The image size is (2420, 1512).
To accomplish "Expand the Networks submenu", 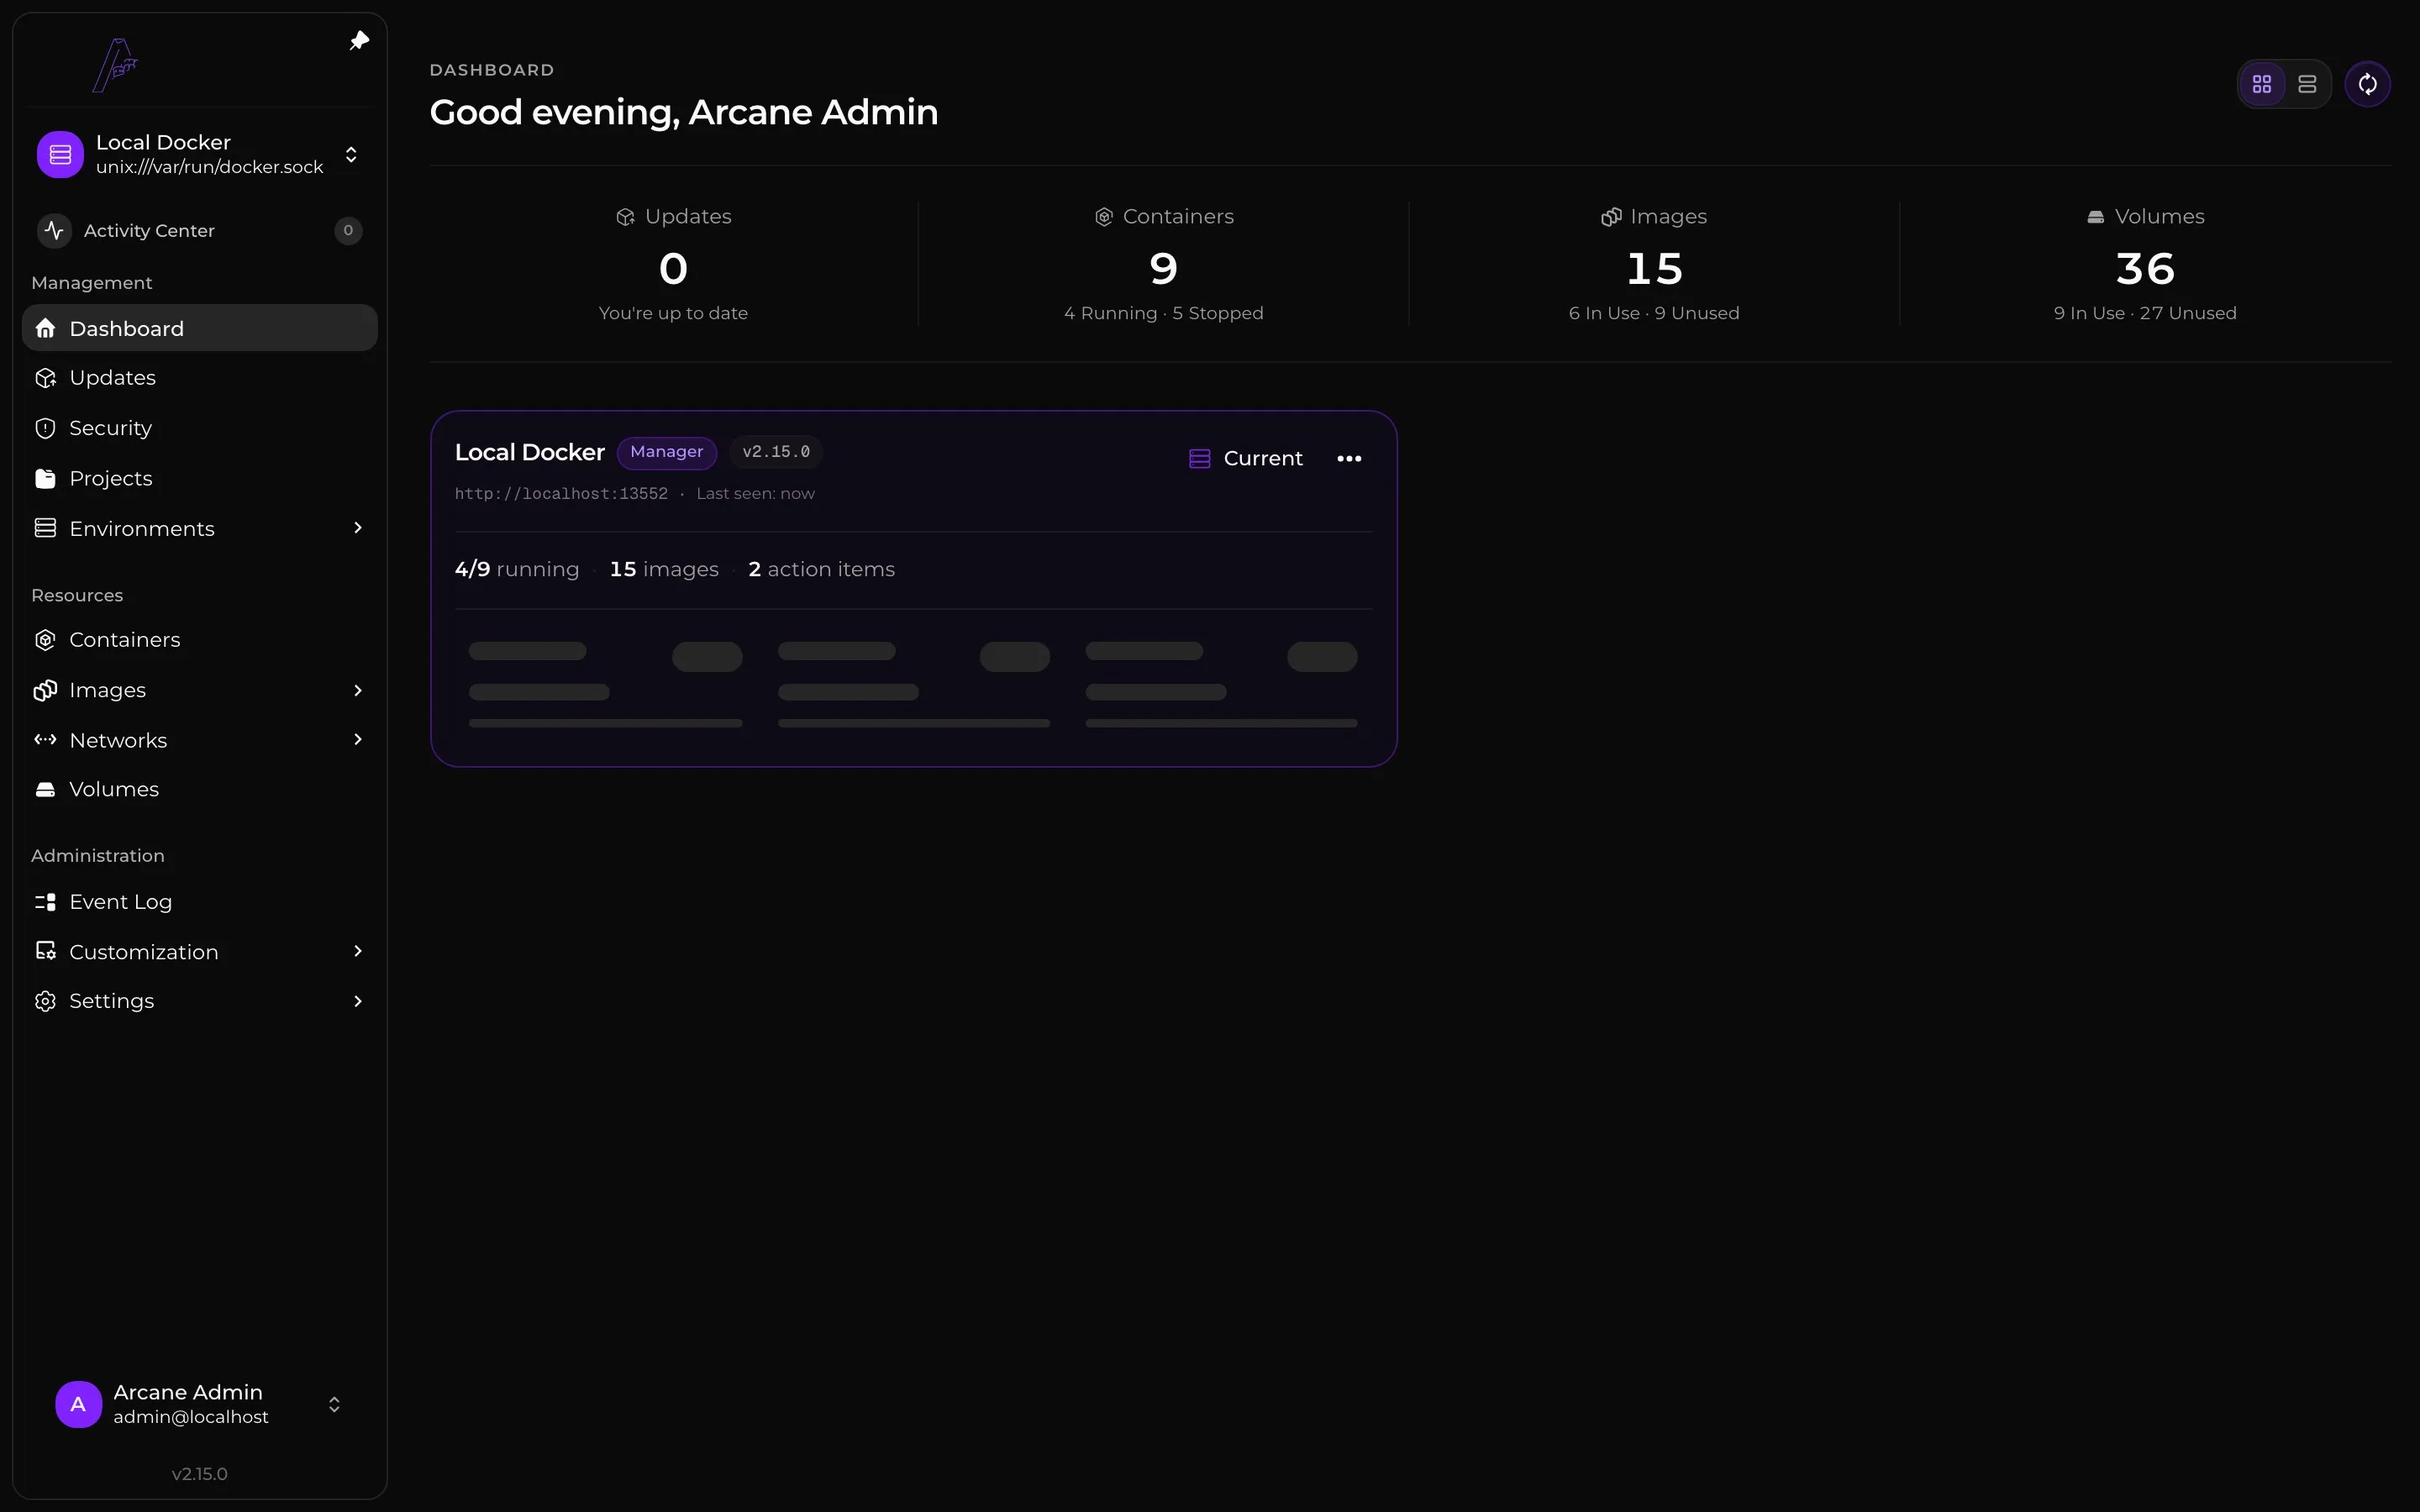I will click(x=358, y=740).
